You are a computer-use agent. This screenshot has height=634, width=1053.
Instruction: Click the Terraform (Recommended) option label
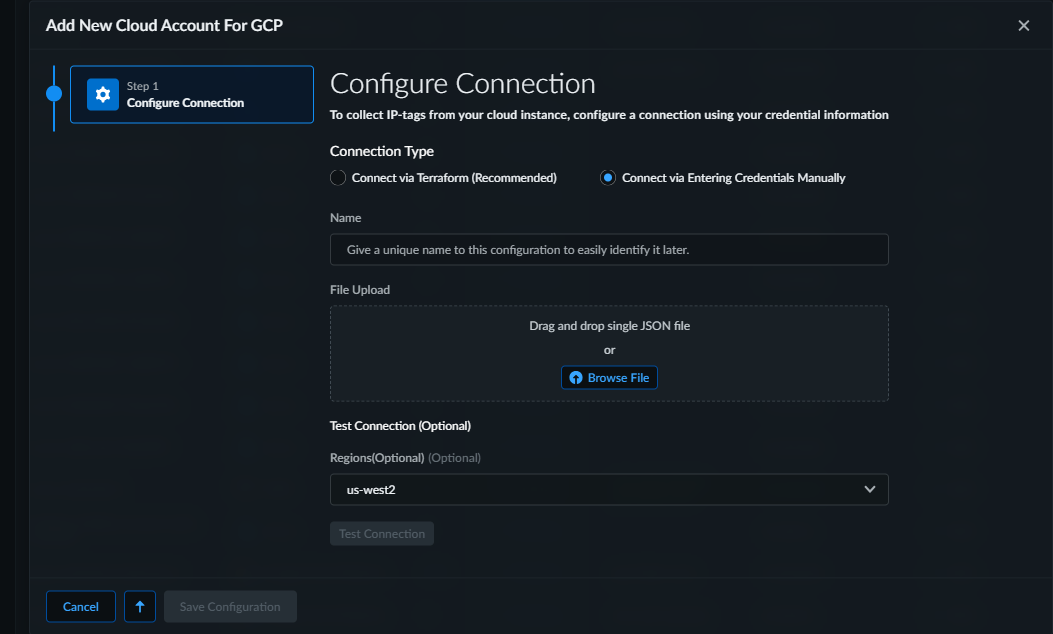pos(454,178)
